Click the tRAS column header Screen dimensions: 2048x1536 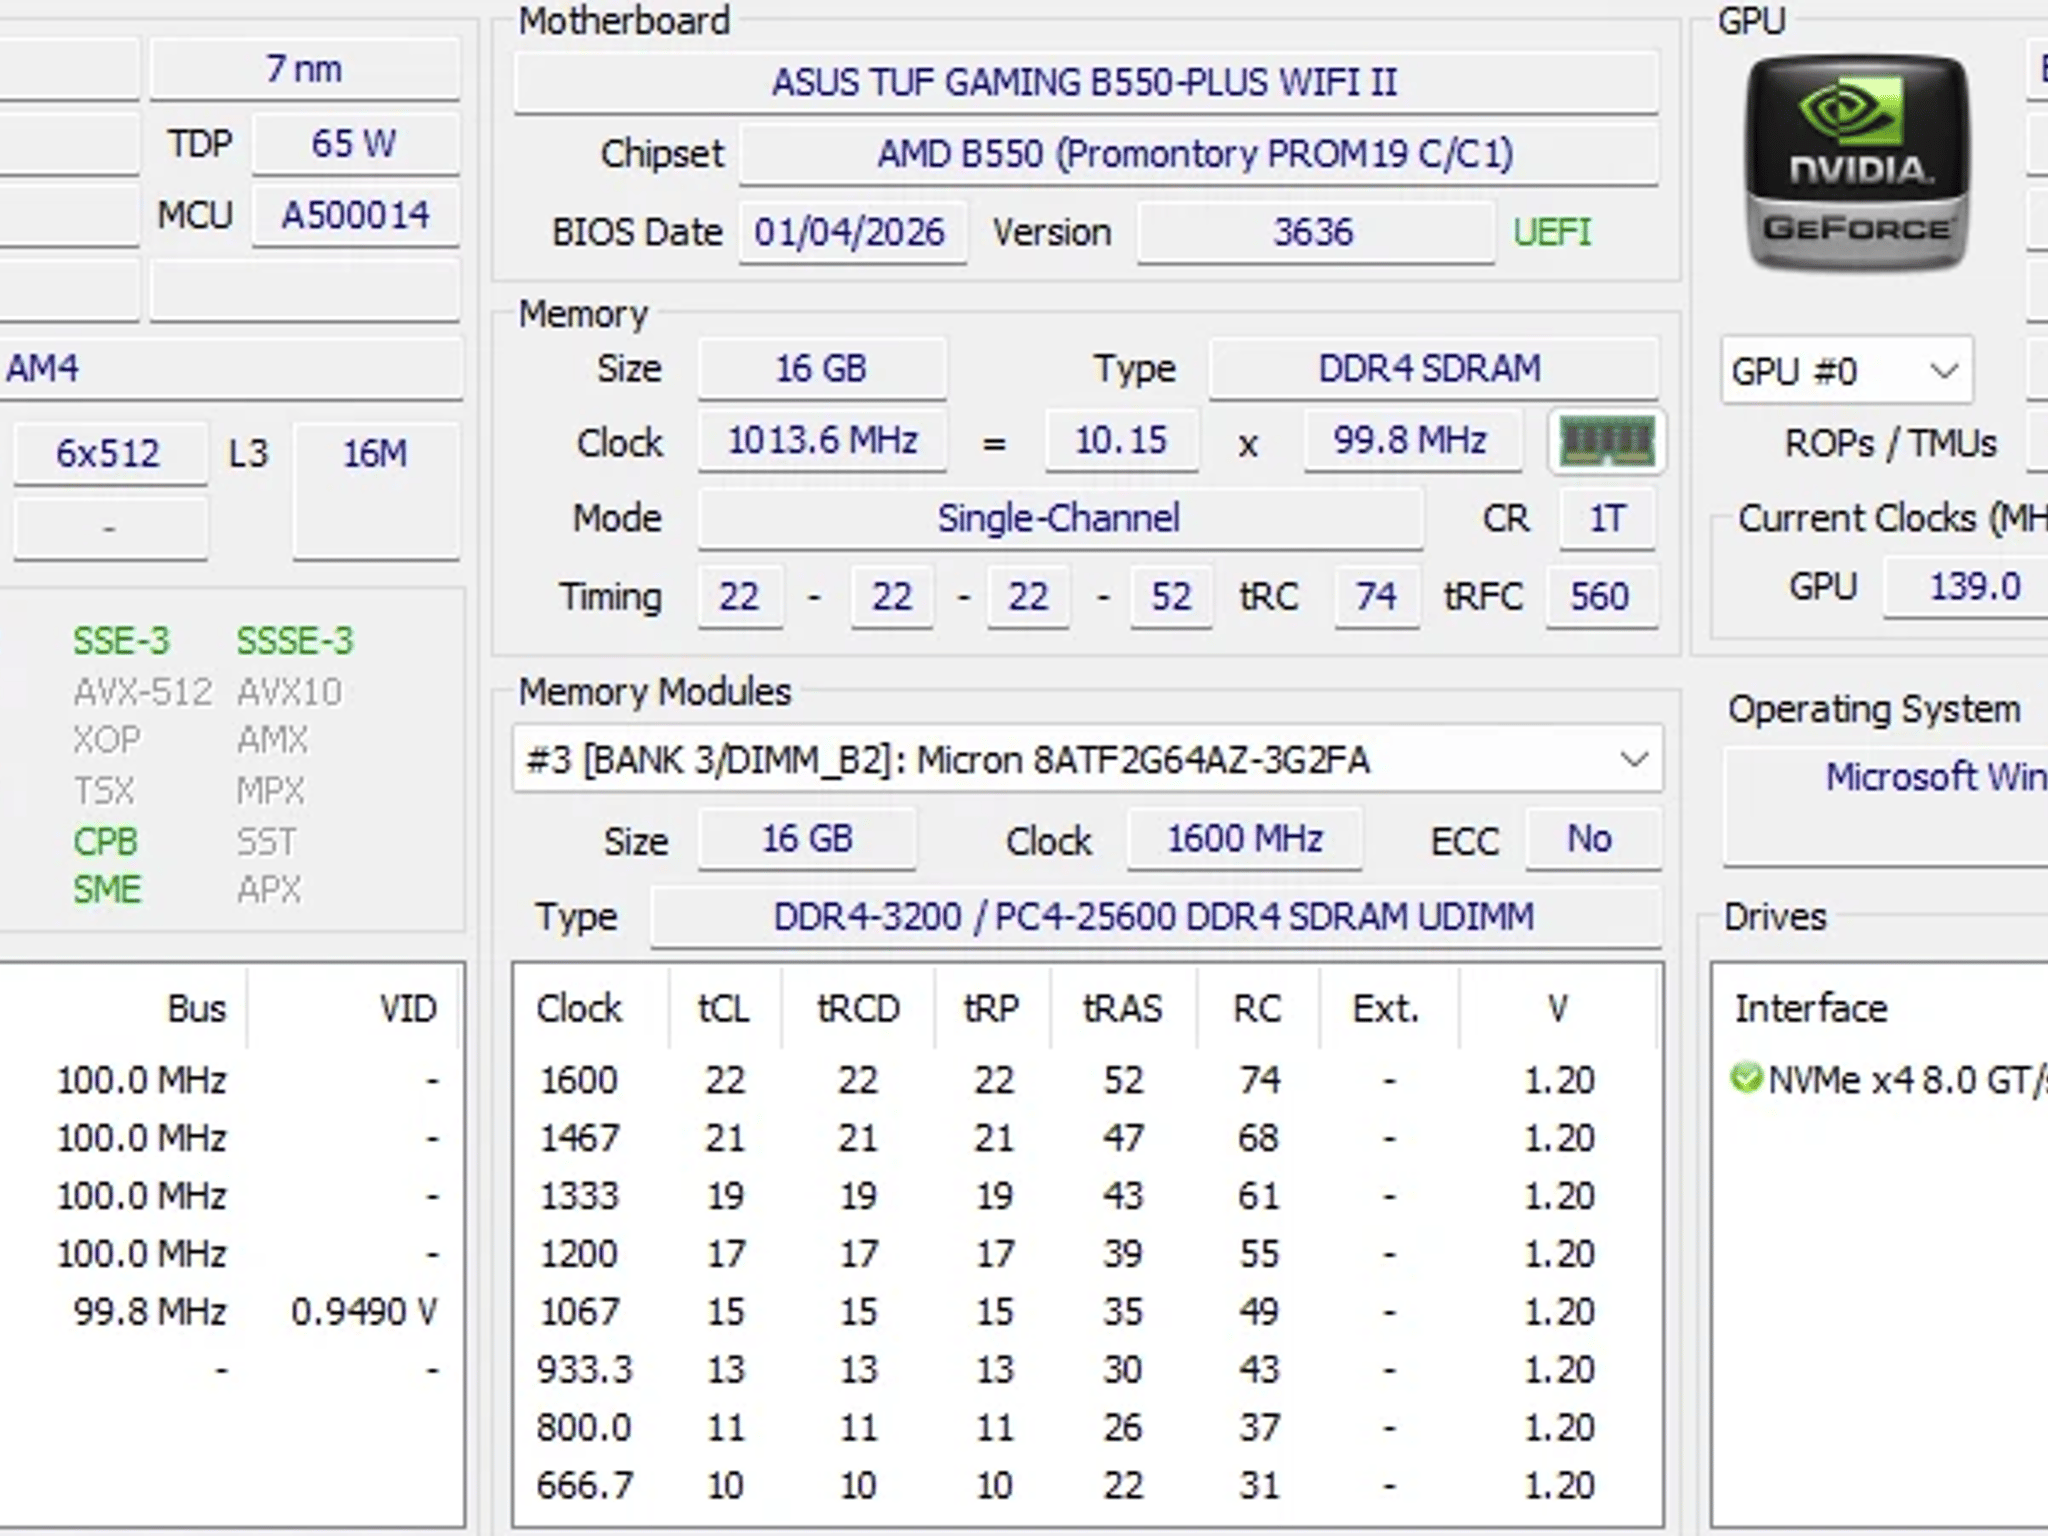pos(1123,1008)
